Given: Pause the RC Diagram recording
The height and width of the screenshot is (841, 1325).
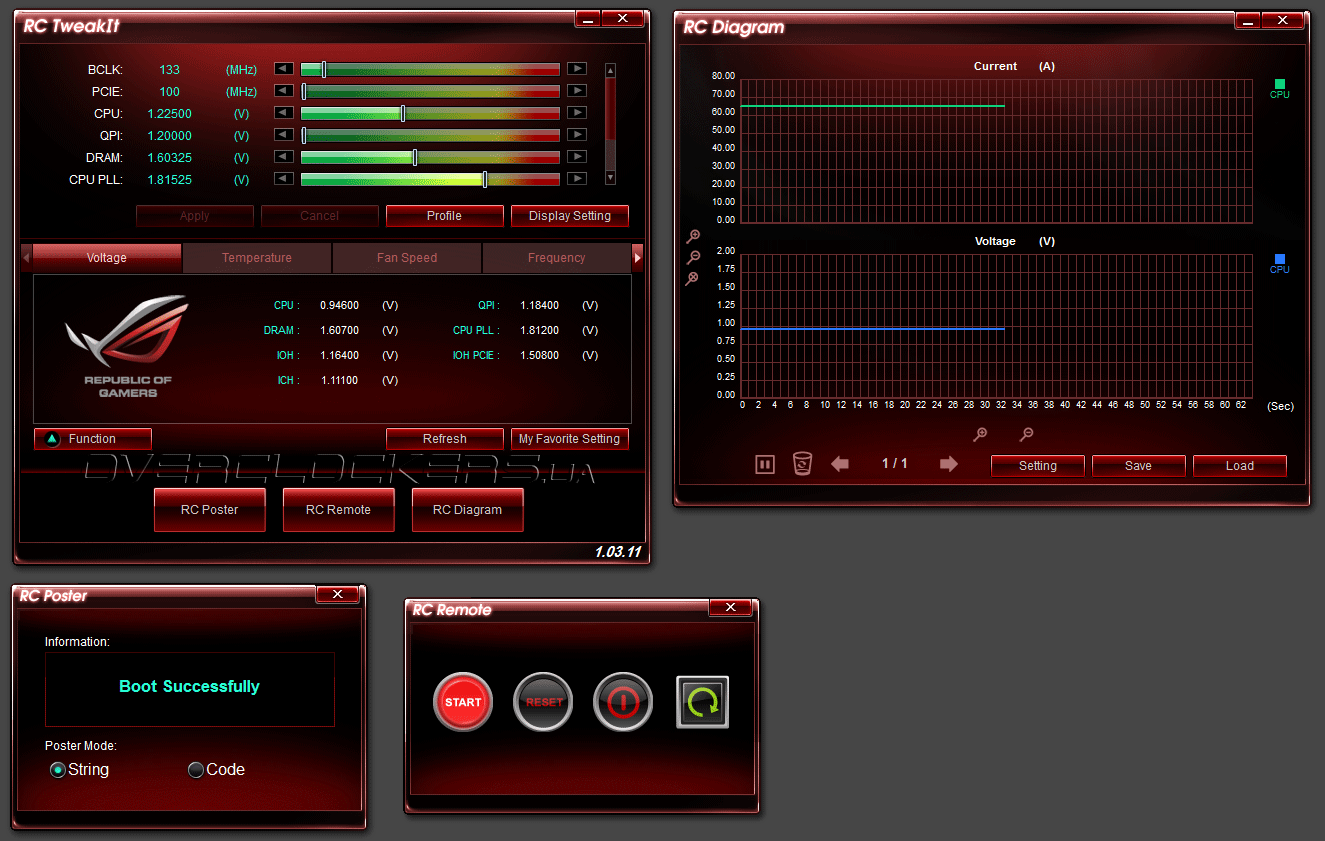Looking at the screenshot, I should 765,464.
